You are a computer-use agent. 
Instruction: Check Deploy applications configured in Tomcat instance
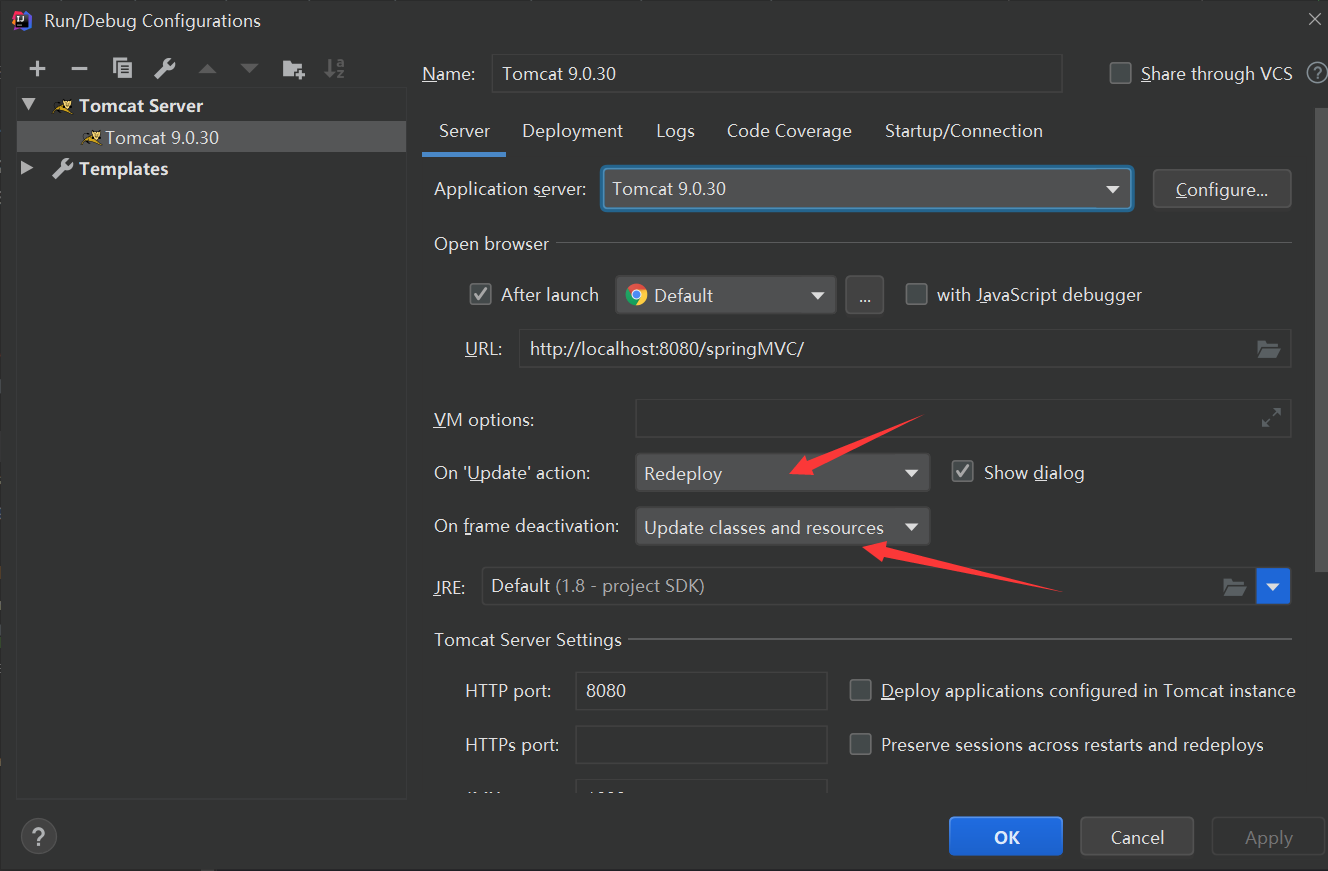point(860,690)
